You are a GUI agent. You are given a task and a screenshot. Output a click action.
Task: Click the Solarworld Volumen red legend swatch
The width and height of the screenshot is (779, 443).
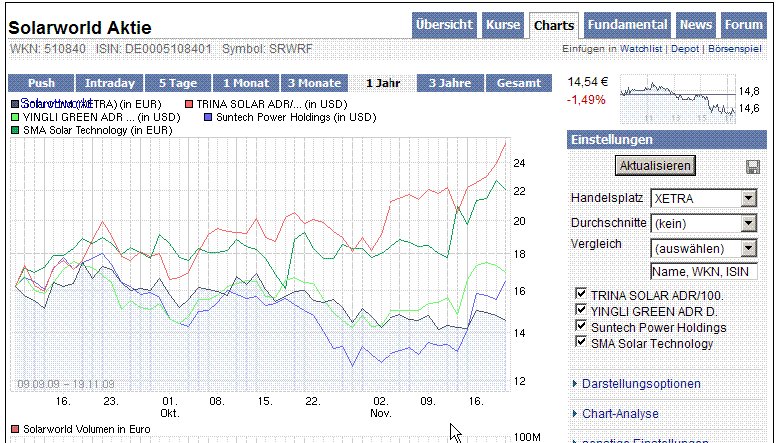tap(15, 429)
